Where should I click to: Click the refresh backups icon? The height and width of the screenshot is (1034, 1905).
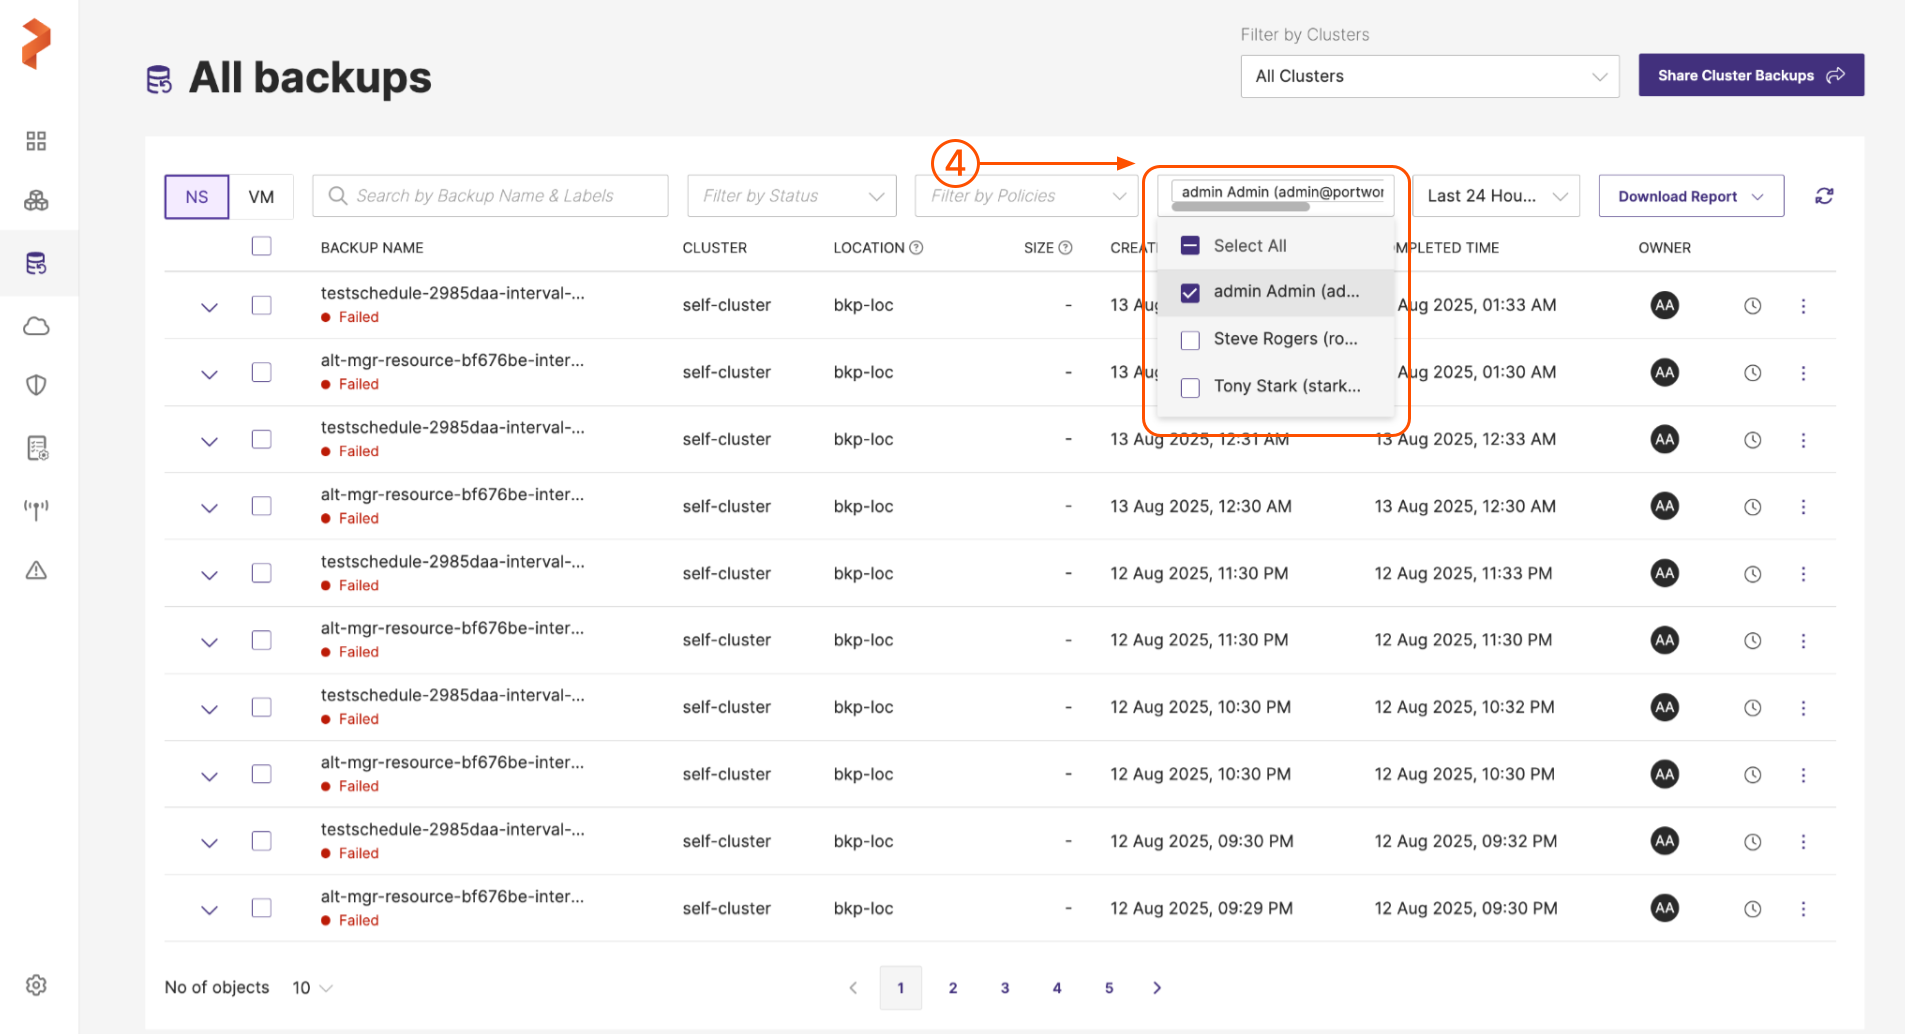click(x=1824, y=196)
